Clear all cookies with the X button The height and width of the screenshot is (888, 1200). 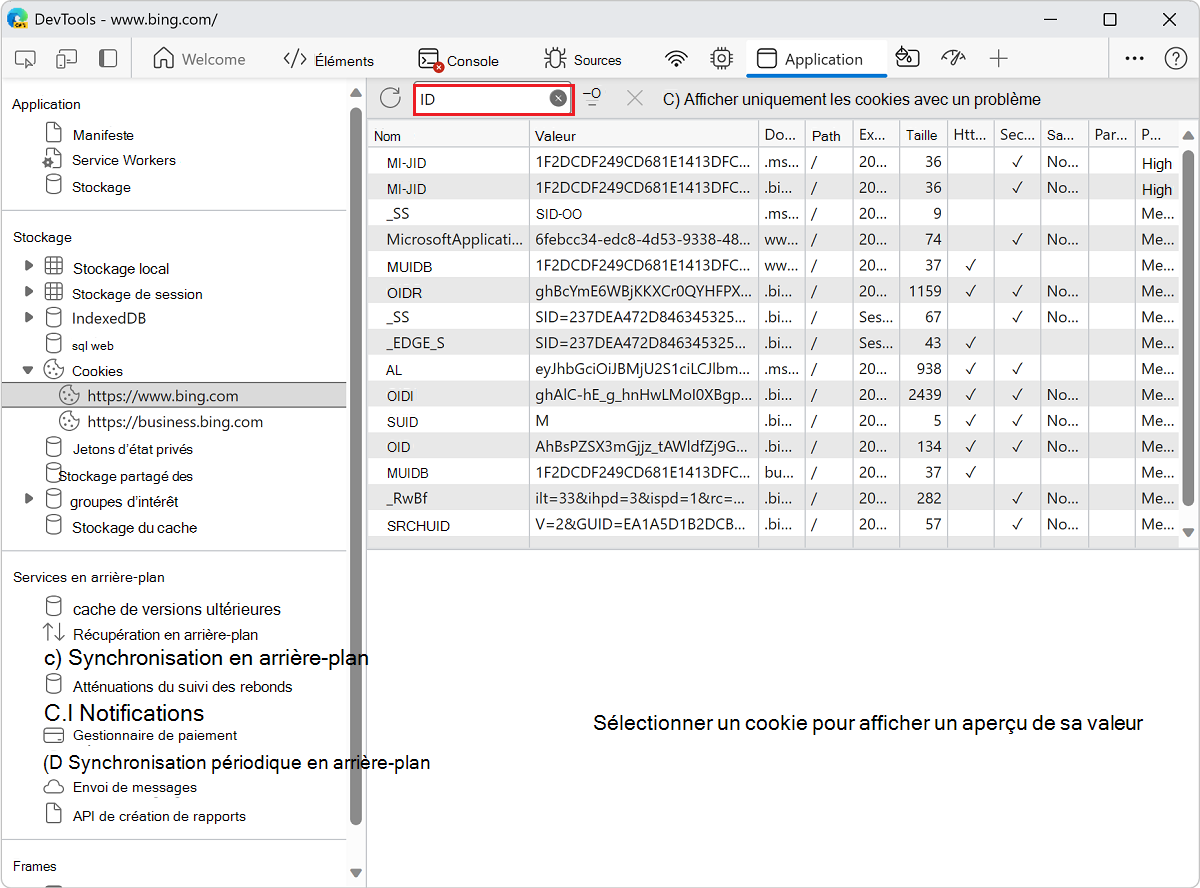point(635,97)
